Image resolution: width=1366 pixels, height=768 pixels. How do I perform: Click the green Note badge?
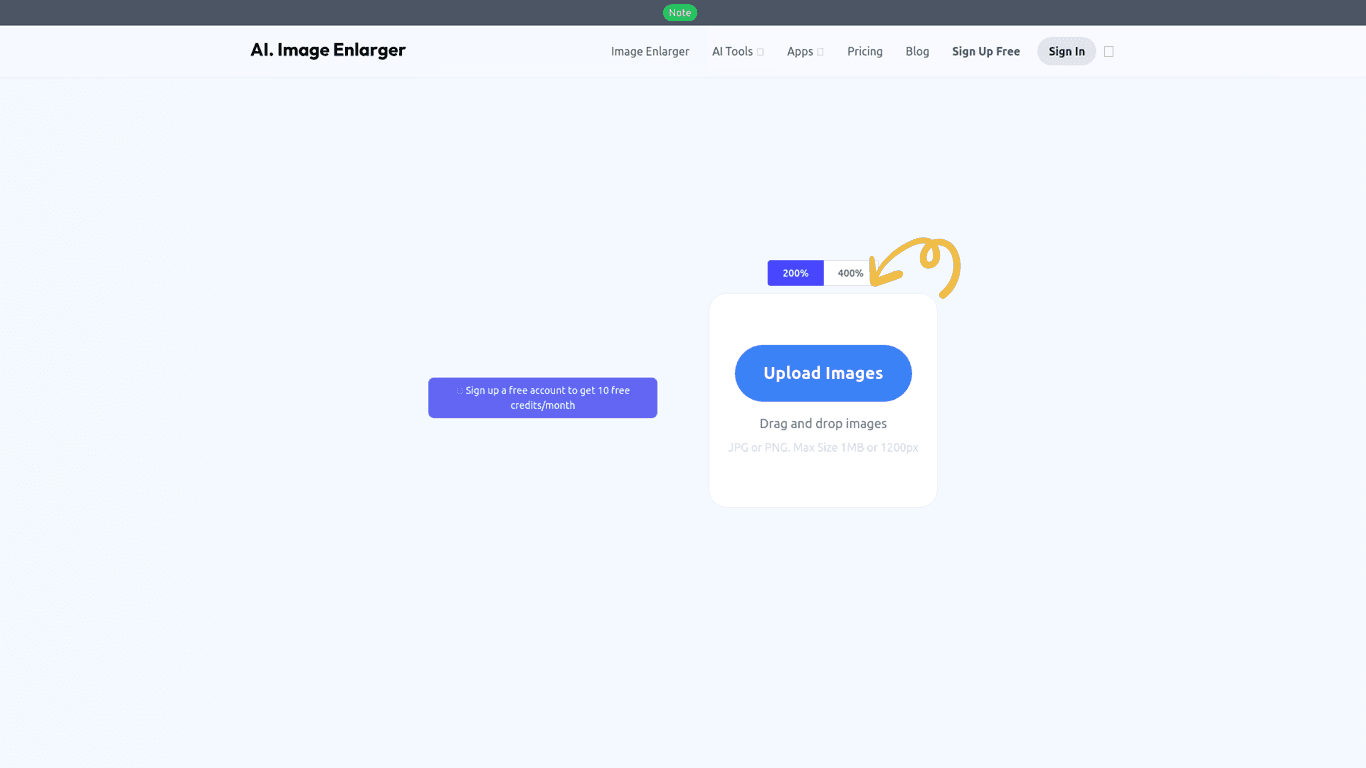[679, 13]
